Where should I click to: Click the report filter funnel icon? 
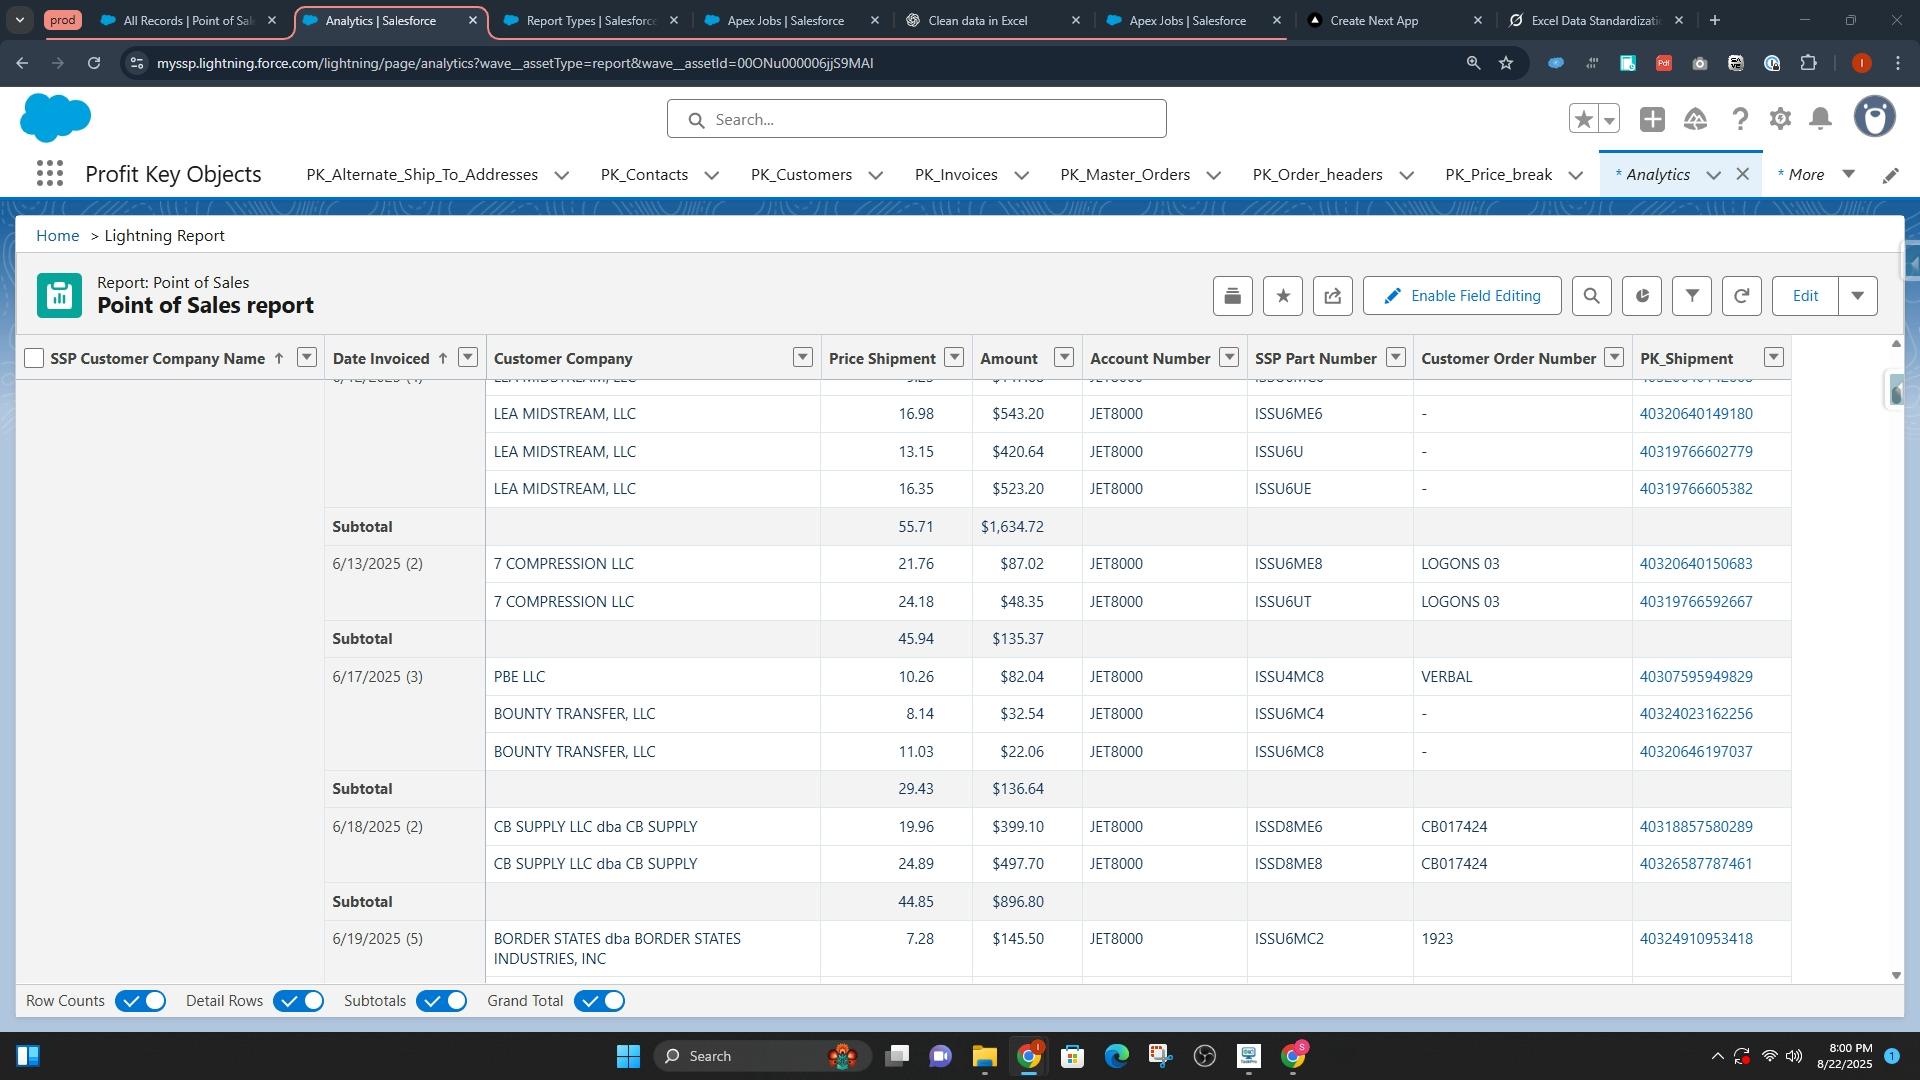tap(1691, 296)
